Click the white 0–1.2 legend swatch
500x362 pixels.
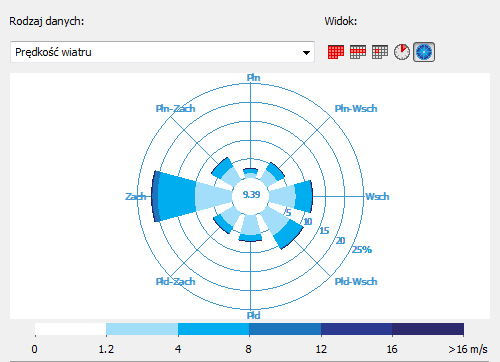pos(71,329)
